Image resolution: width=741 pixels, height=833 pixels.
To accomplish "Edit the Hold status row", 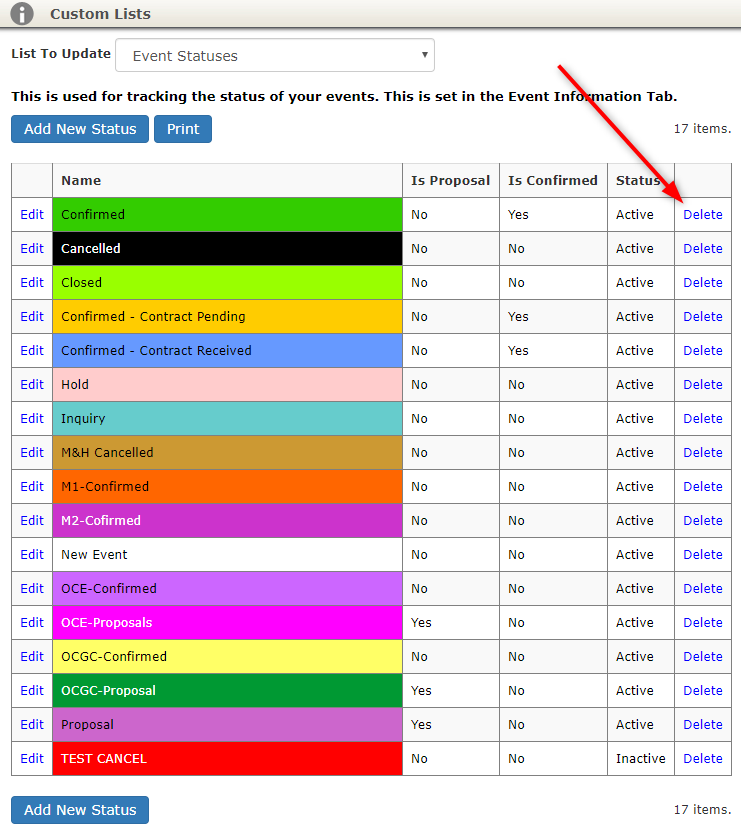I will (32, 385).
